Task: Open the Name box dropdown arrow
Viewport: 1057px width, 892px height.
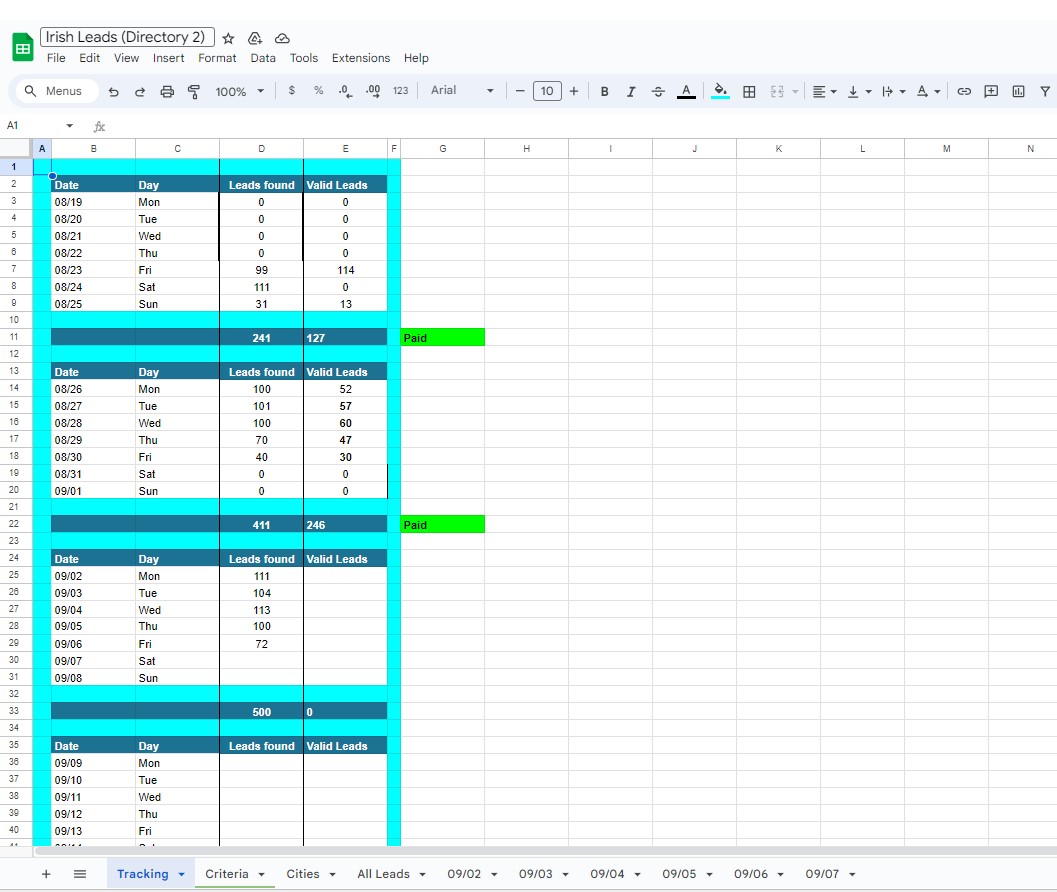Action: (x=69, y=125)
